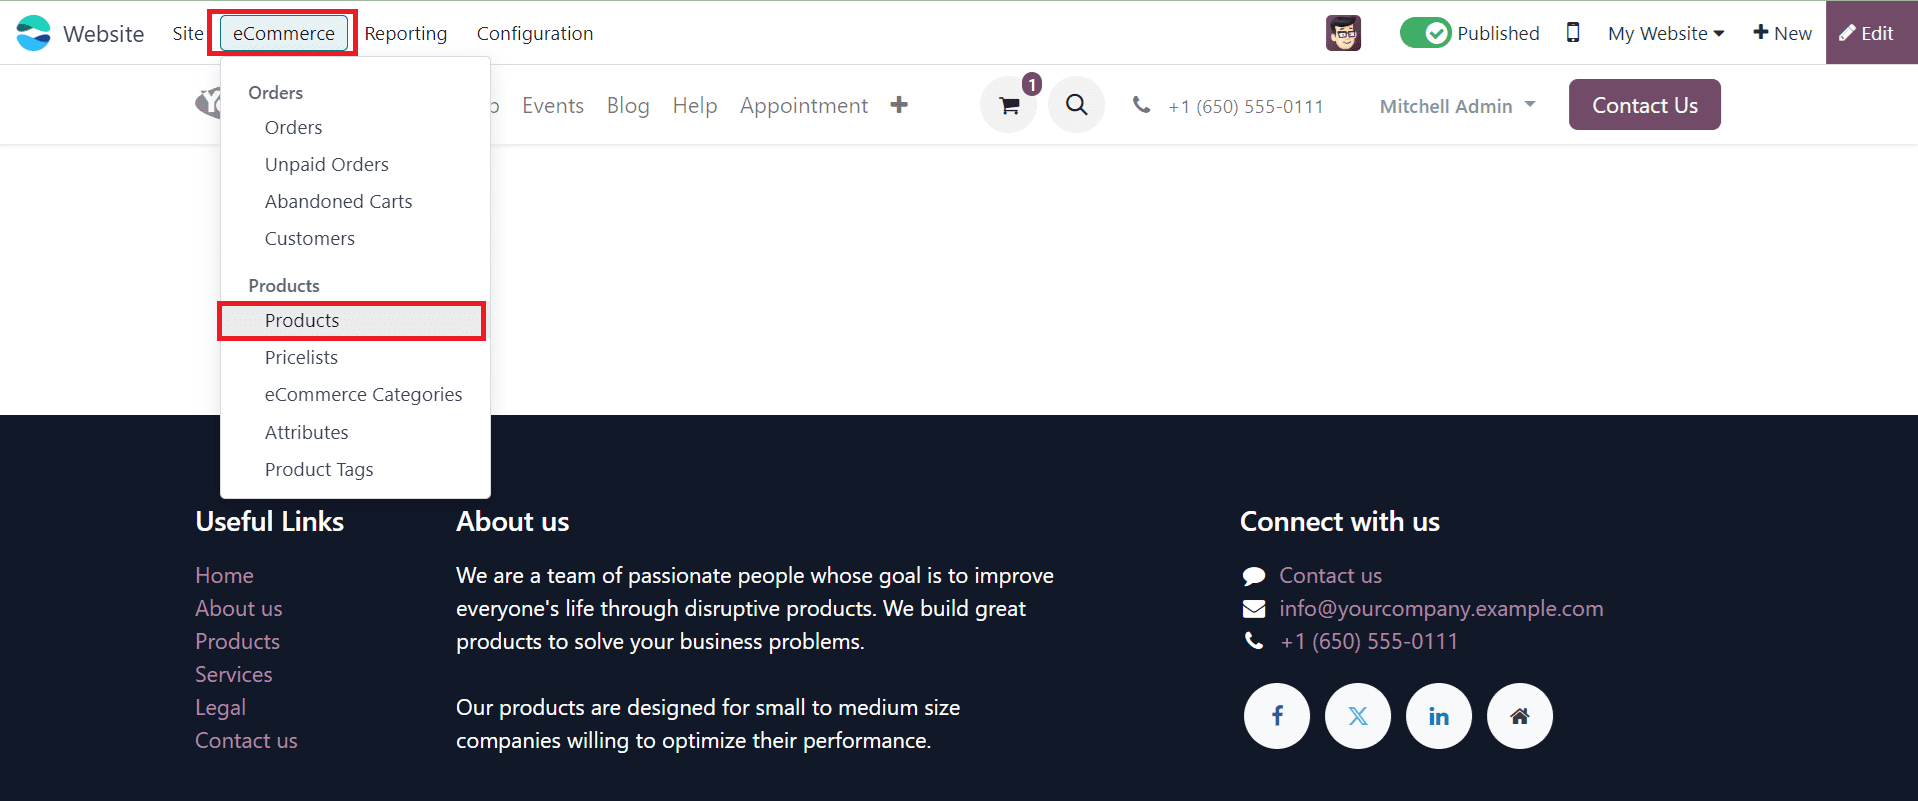Click Contact us under Connect with us
The image size is (1918, 801).
(1330, 576)
